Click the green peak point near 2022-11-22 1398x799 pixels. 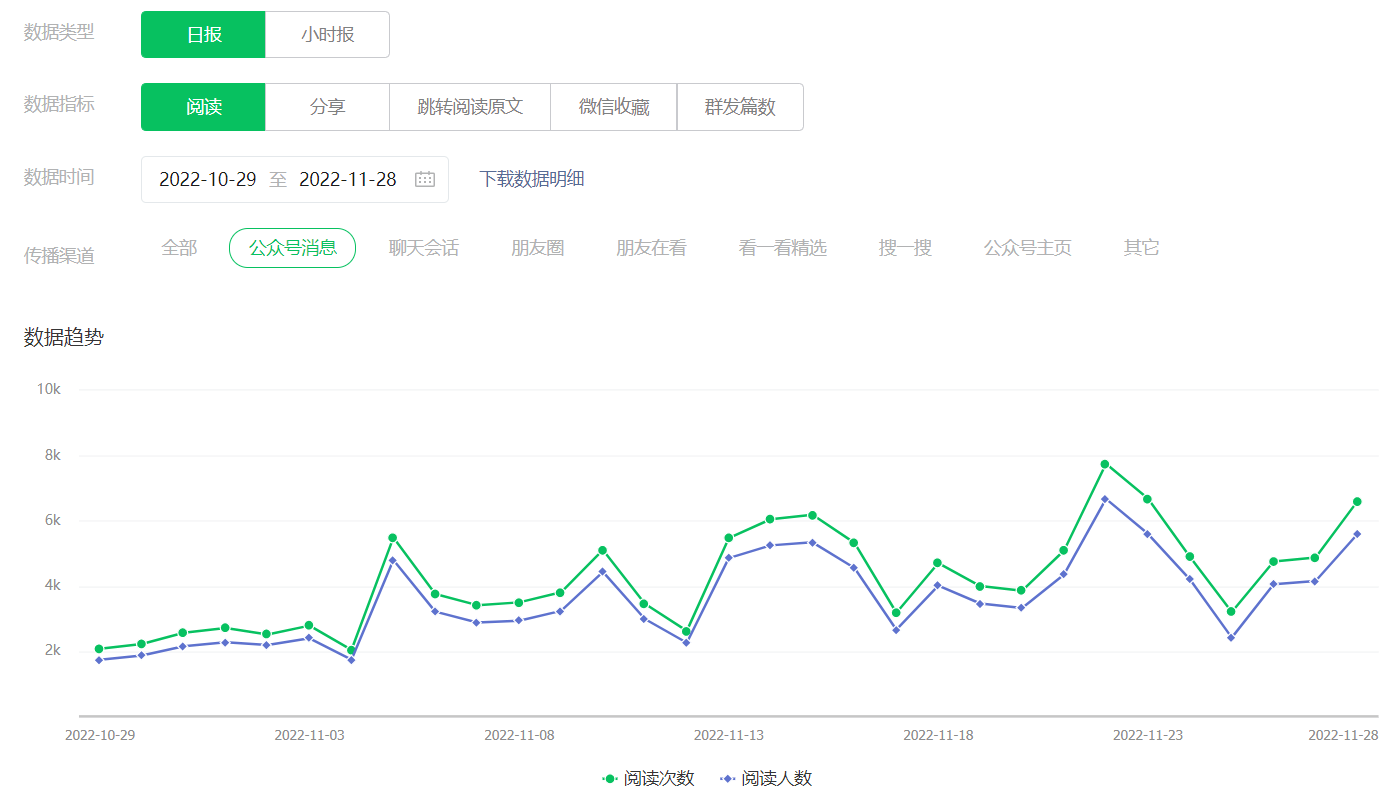(1105, 464)
